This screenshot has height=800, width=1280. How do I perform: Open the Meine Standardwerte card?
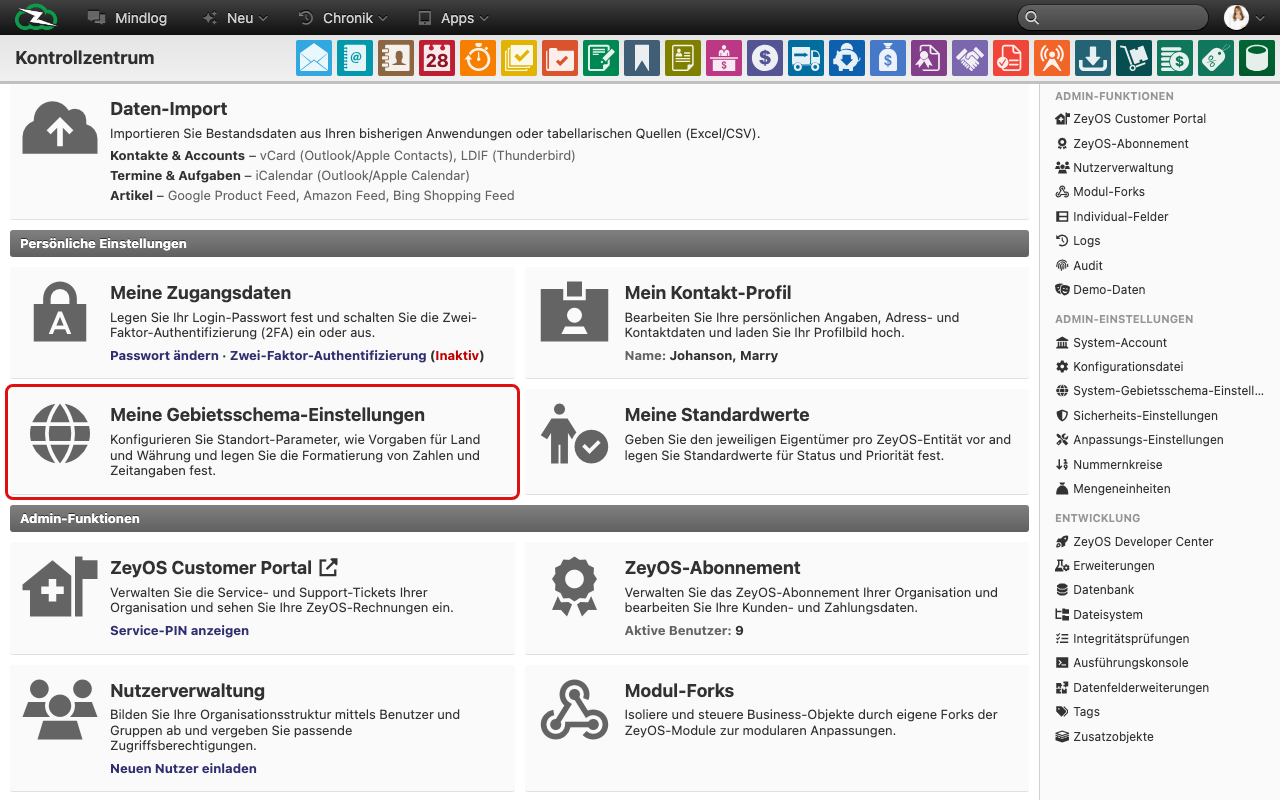click(777, 441)
